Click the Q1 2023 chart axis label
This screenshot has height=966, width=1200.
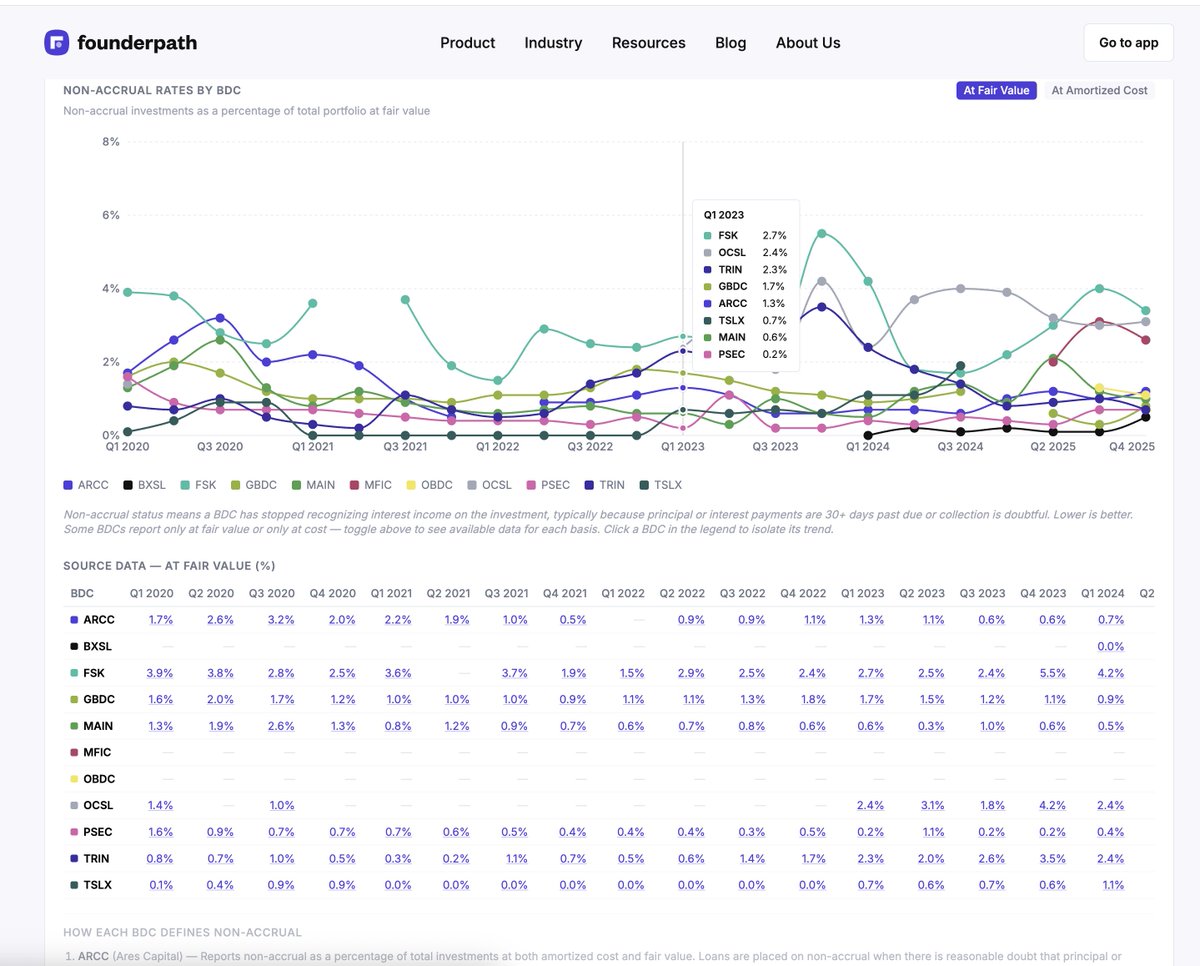[x=683, y=447]
